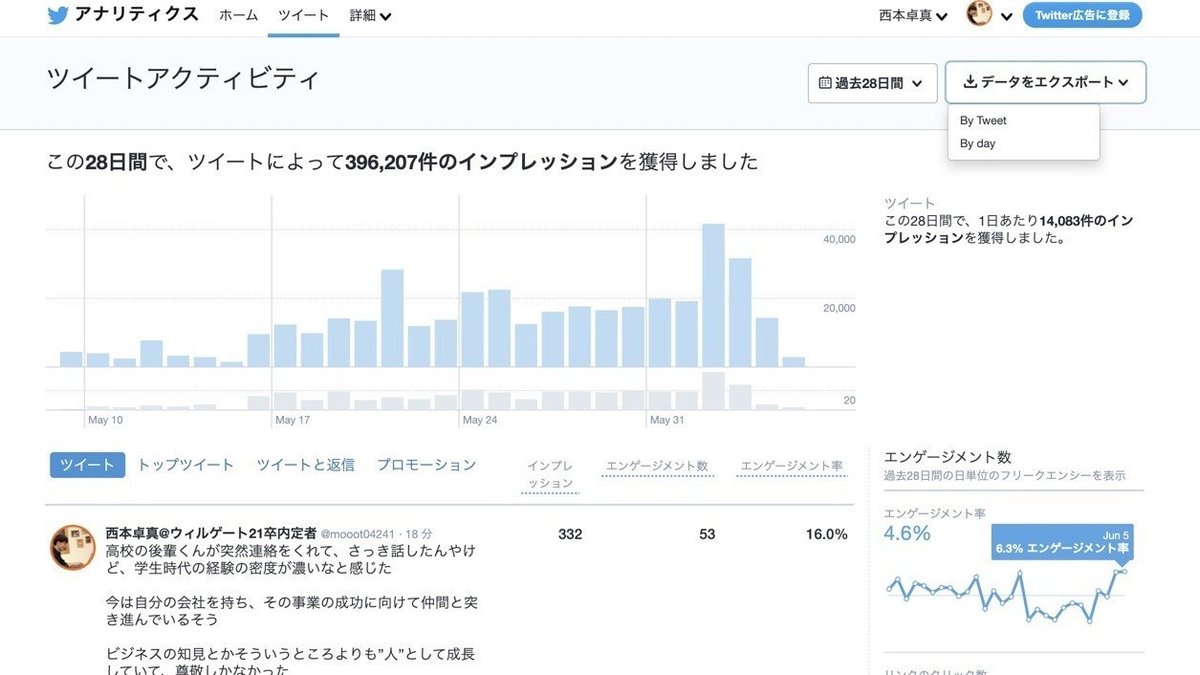This screenshot has width=1200, height=675.
Task: Click the ツイートアクティビティ page heading
Action: [185, 76]
